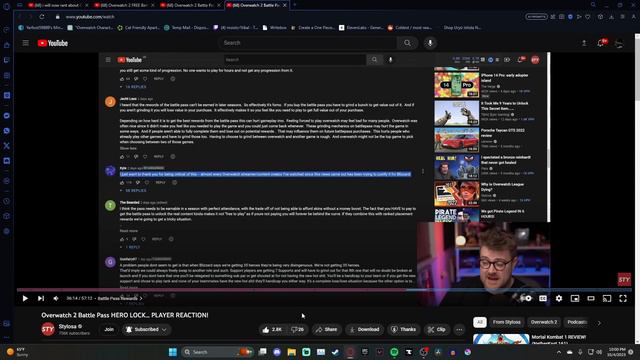
Task: Open the Stylosa channel avatar
Action: click(x=48, y=329)
